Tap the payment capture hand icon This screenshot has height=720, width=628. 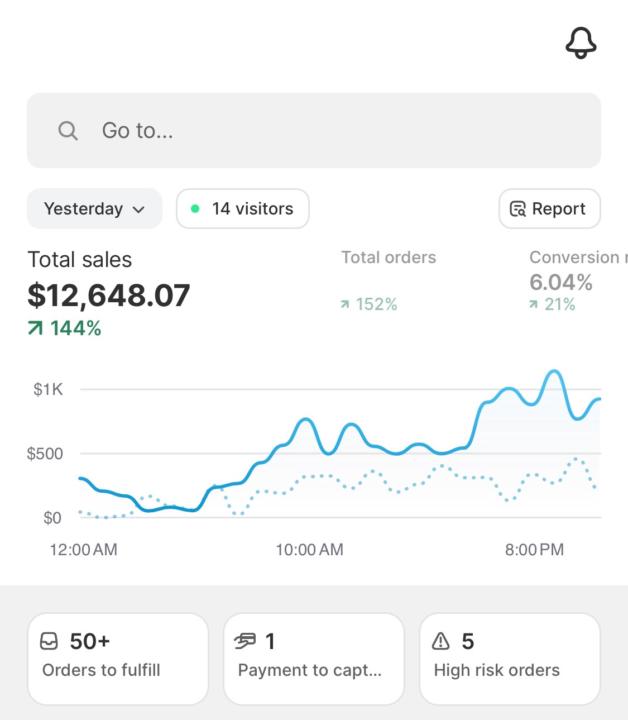(x=246, y=641)
